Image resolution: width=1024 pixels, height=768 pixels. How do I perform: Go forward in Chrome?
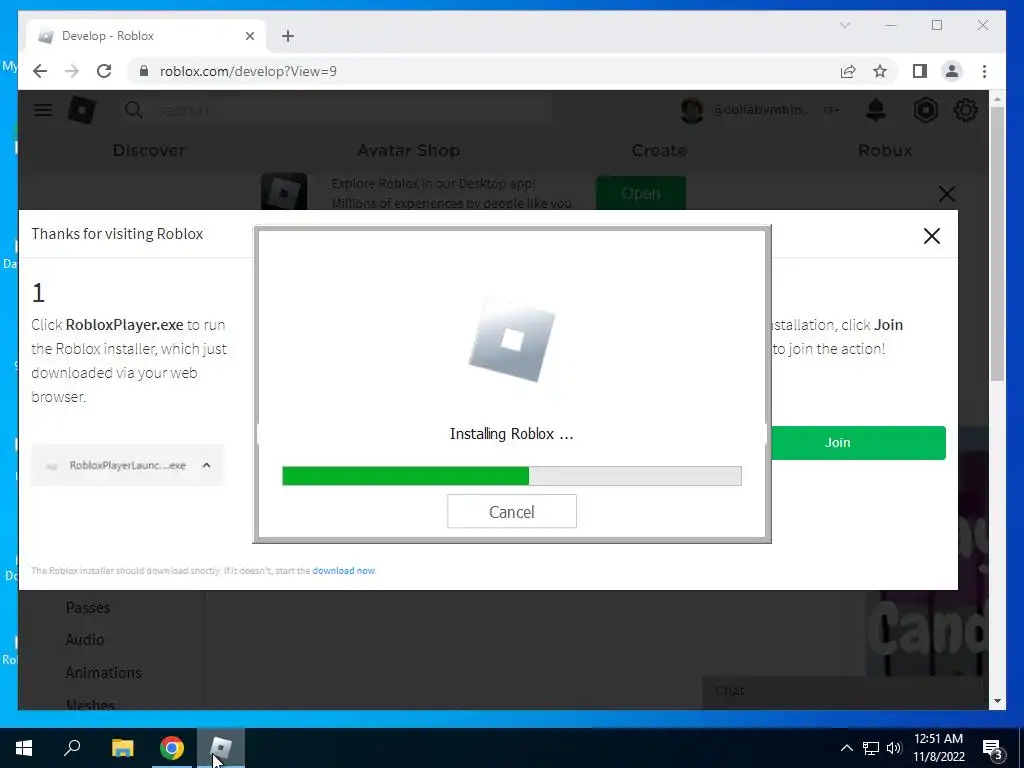click(72, 71)
